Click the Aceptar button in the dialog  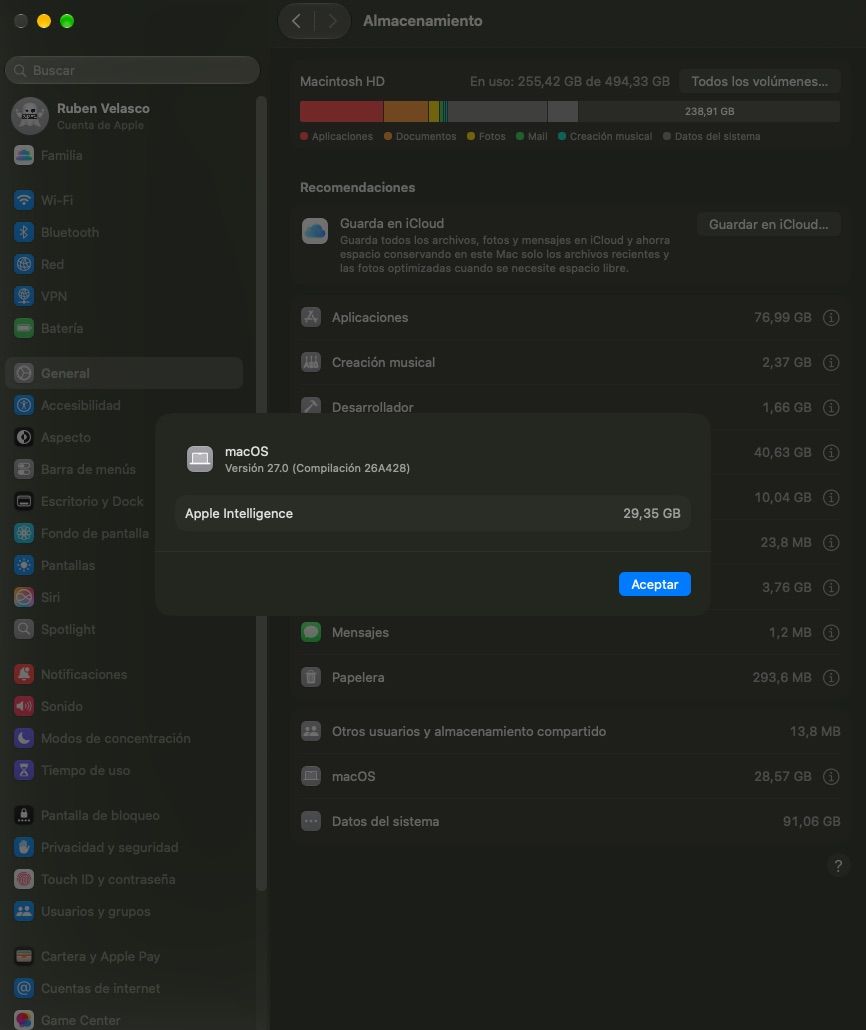[x=654, y=584]
